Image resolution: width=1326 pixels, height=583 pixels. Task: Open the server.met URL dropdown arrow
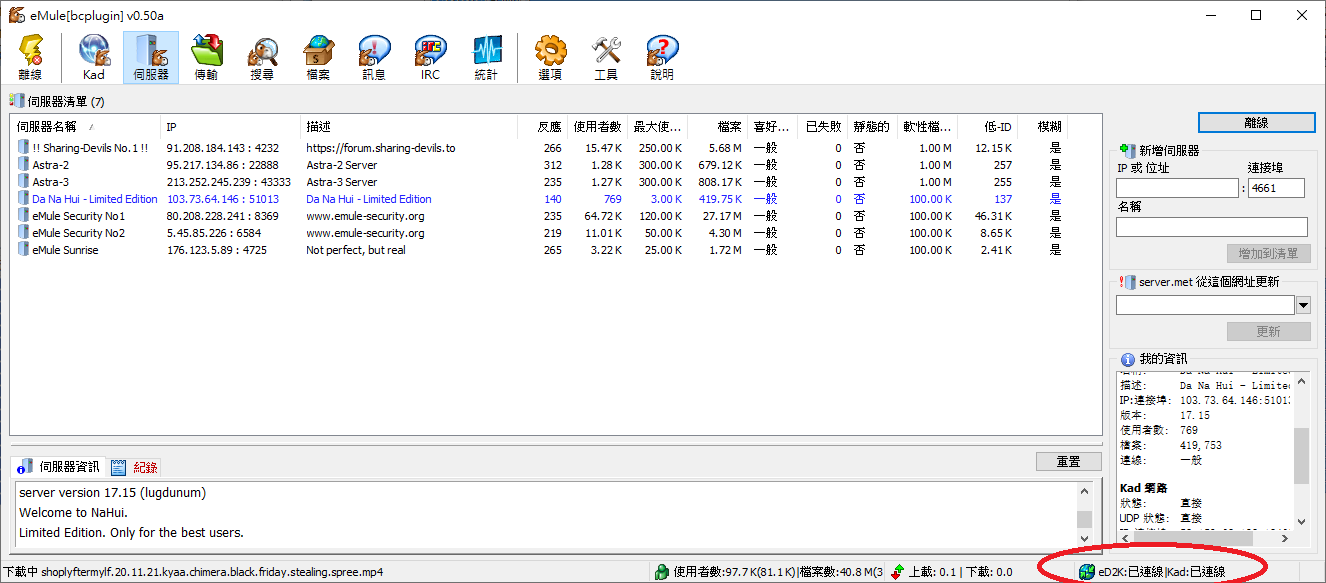(1302, 305)
